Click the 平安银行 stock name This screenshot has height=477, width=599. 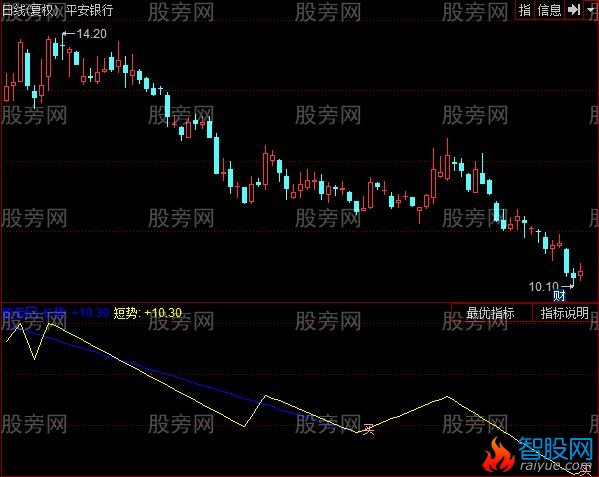[89, 10]
